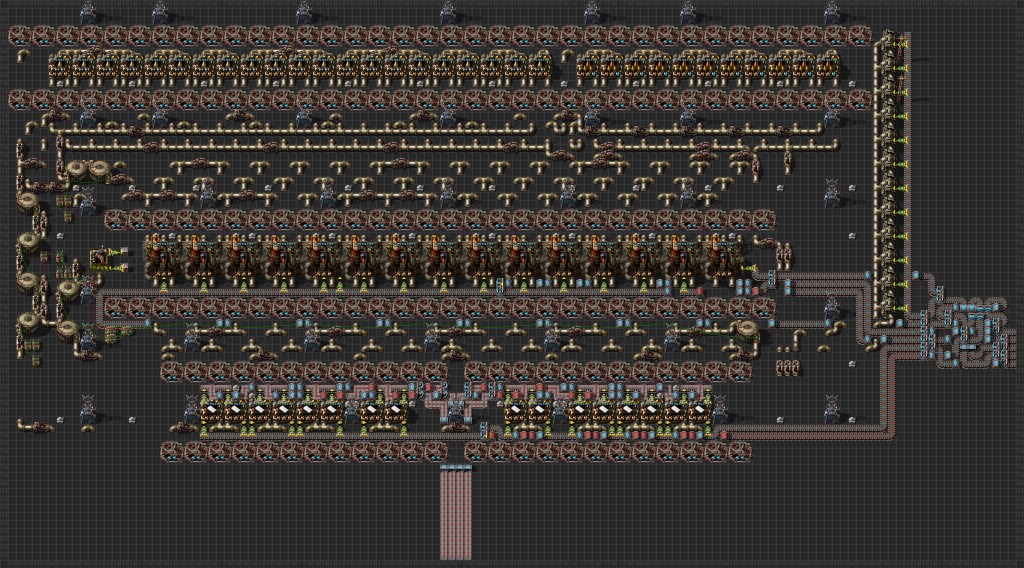Screen dimensions: 1024x568
Task: Select the lone assembling machine with two inserters
Action: tap(101, 259)
